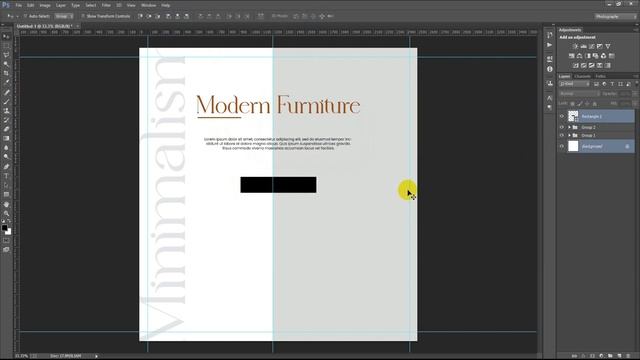The height and width of the screenshot is (360, 640).
Task: Select the Clone Stamp tool
Action: click(x=6, y=111)
